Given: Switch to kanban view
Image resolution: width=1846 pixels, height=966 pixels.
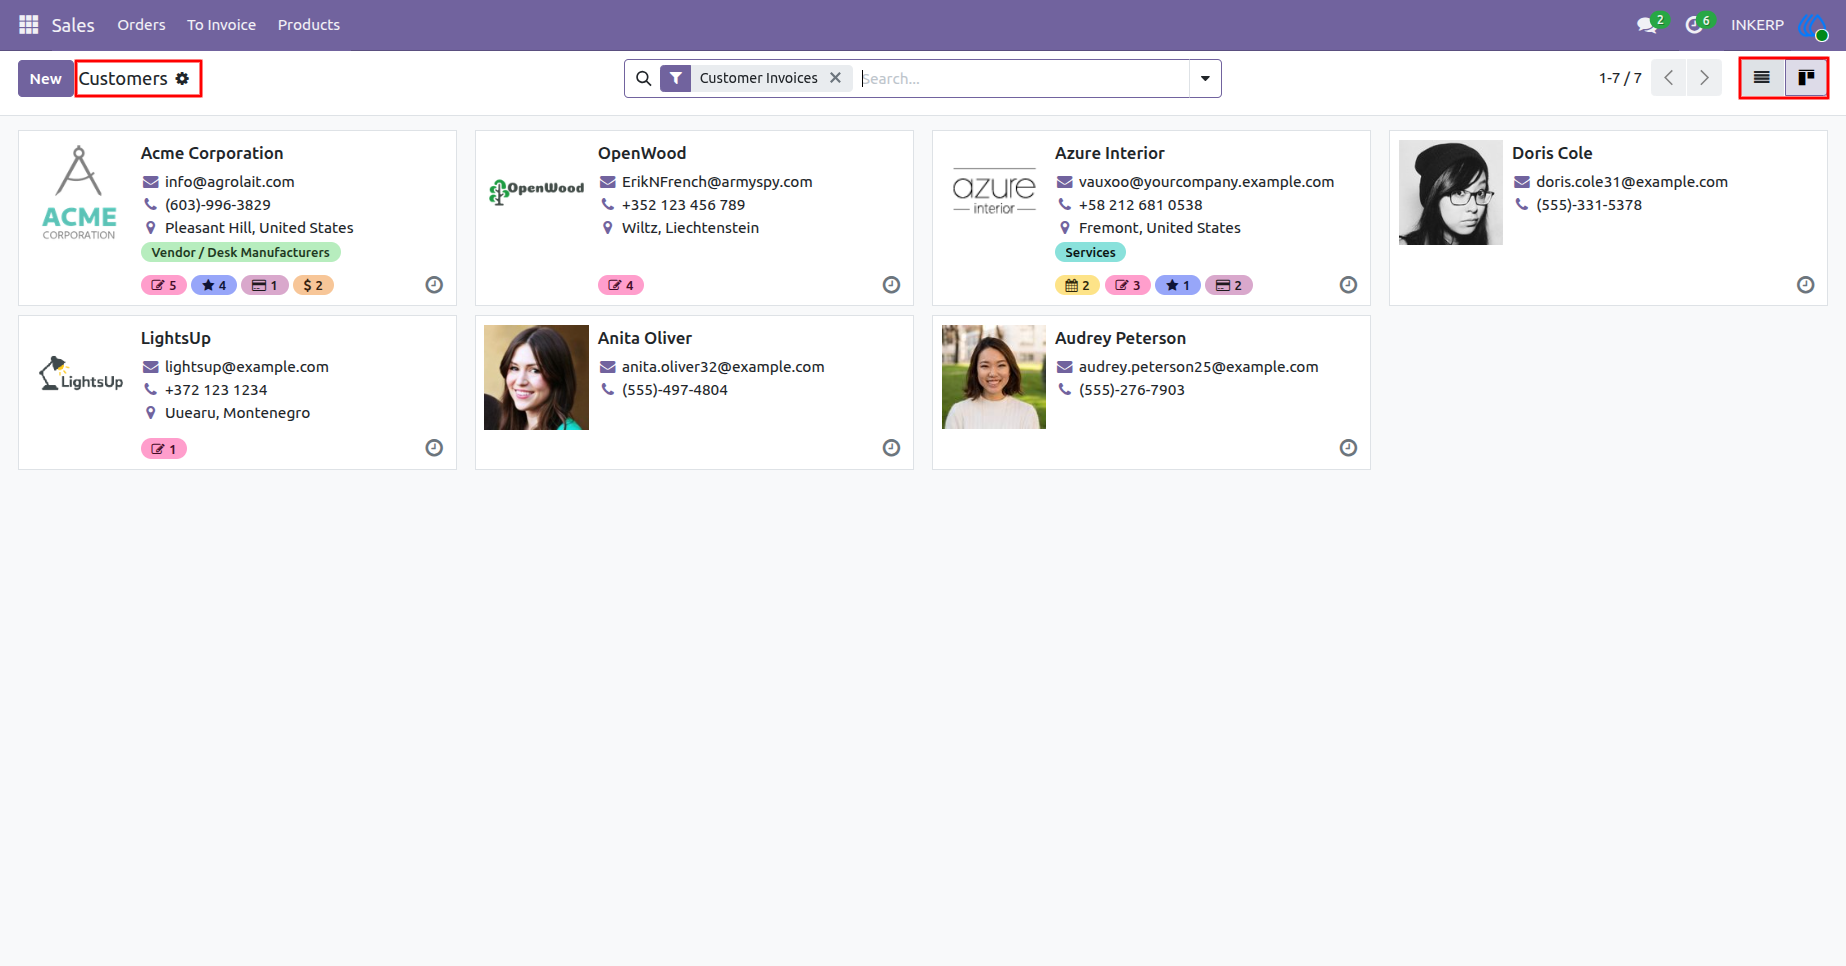Looking at the screenshot, I should click(x=1806, y=78).
